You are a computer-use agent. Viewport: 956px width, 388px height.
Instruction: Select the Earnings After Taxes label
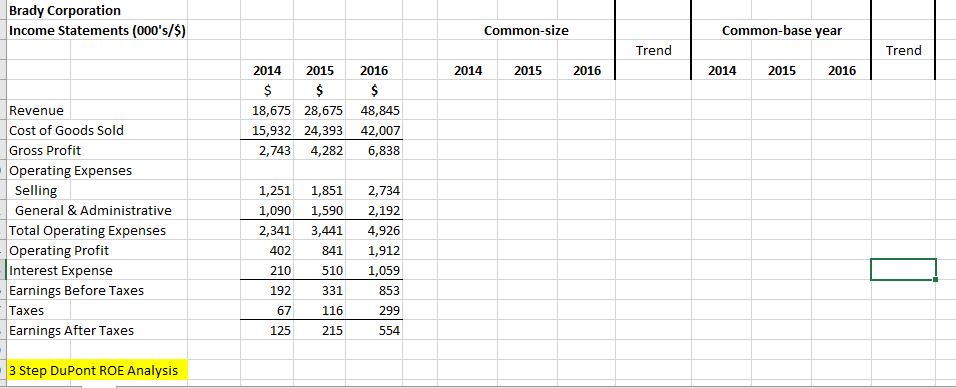coord(71,331)
